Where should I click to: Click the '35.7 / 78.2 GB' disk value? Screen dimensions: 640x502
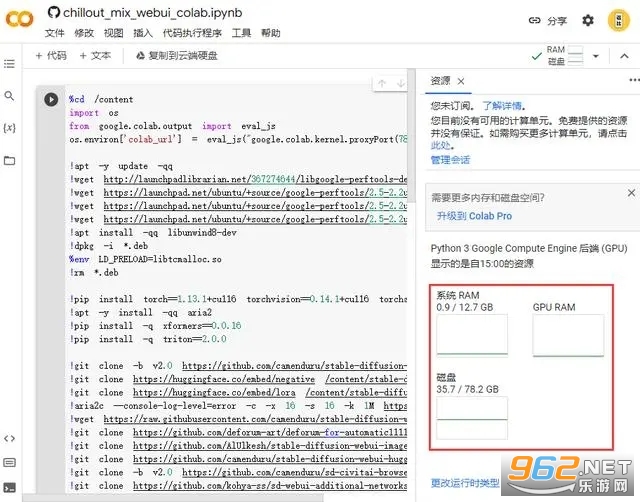[x=467, y=389]
